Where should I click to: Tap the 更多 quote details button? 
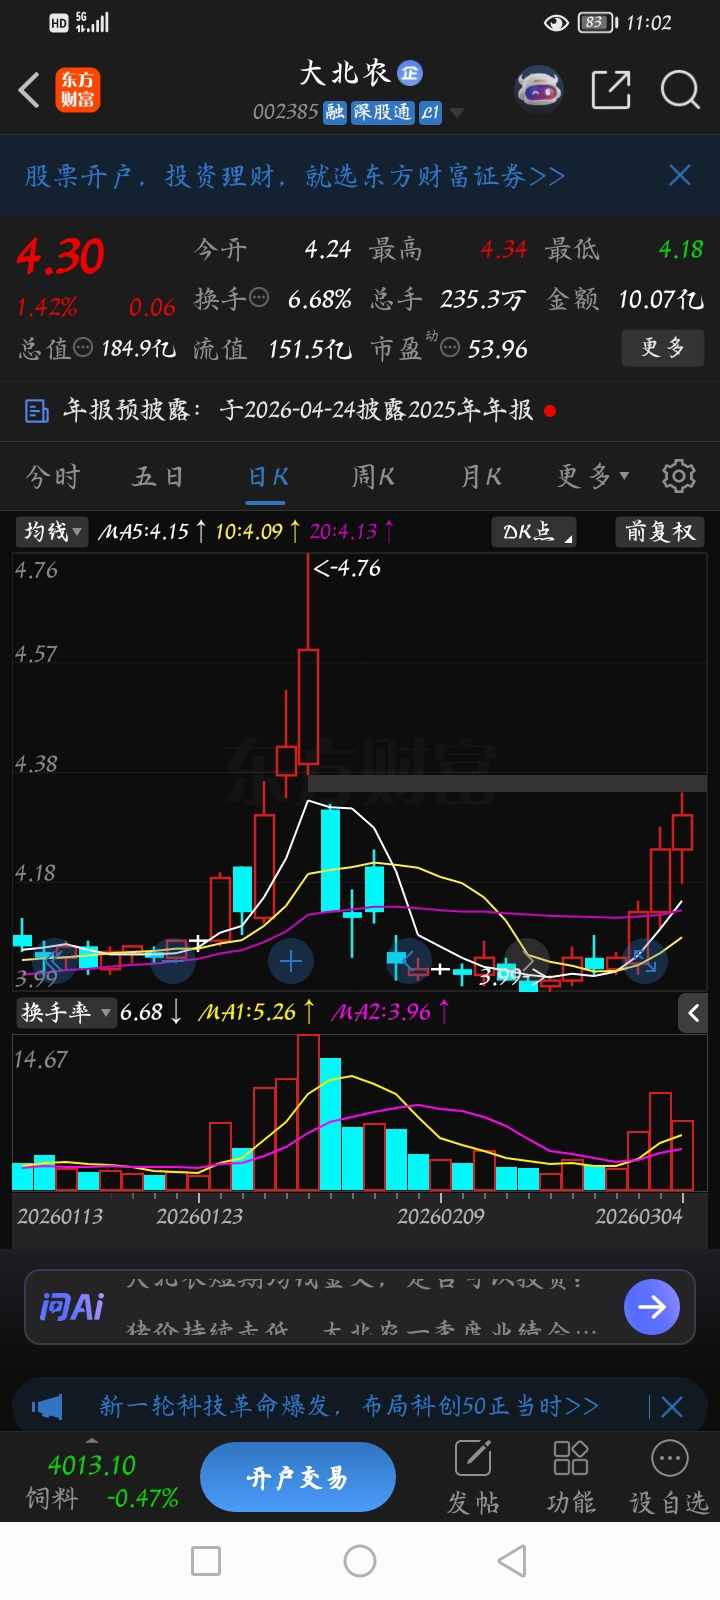(663, 348)
